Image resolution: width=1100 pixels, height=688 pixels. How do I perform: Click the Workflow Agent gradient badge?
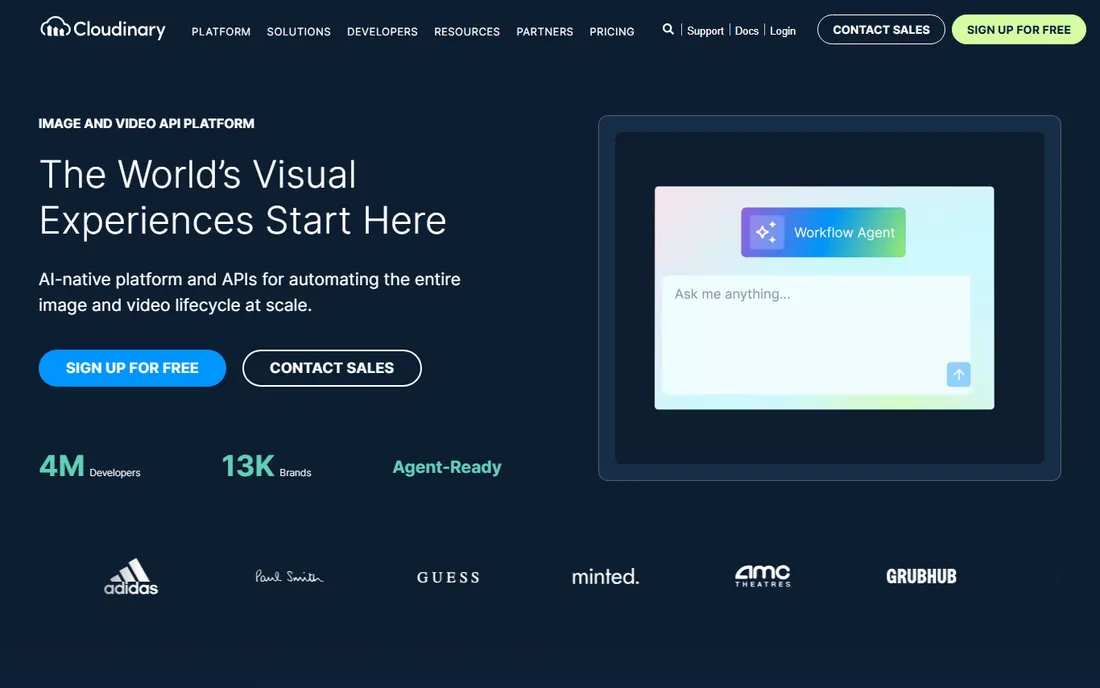click(823, 232)
